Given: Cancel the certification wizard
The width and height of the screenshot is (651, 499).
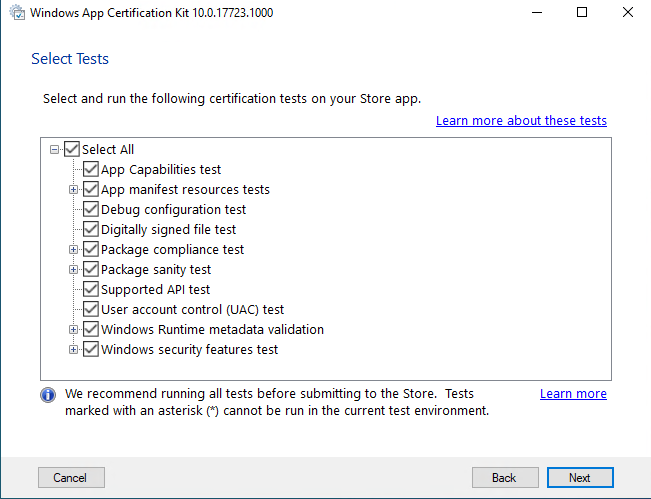Looking at the screenshot, I should (x=71, y=477).
